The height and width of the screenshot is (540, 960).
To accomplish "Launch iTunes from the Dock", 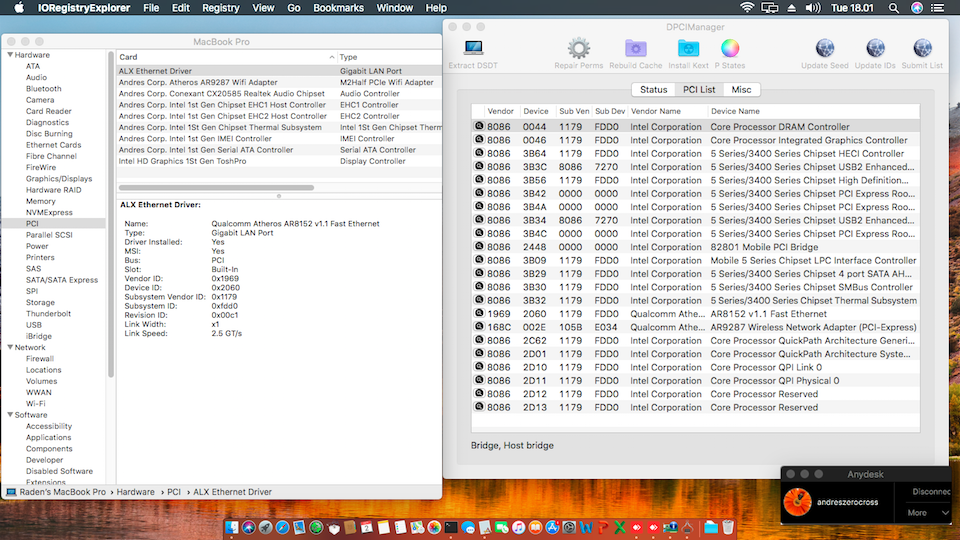I will tap(519, 527).
